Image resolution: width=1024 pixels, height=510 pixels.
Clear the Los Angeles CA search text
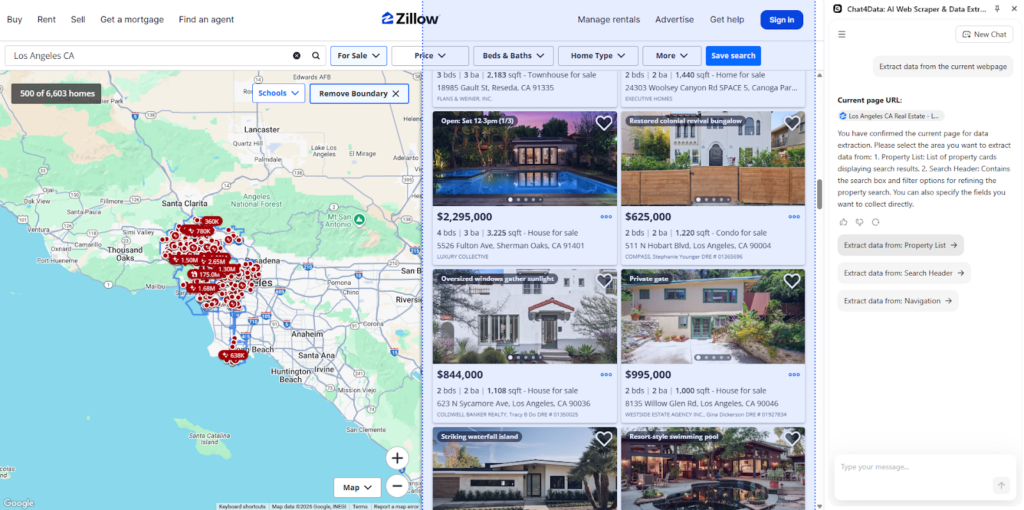pos(297,56)
